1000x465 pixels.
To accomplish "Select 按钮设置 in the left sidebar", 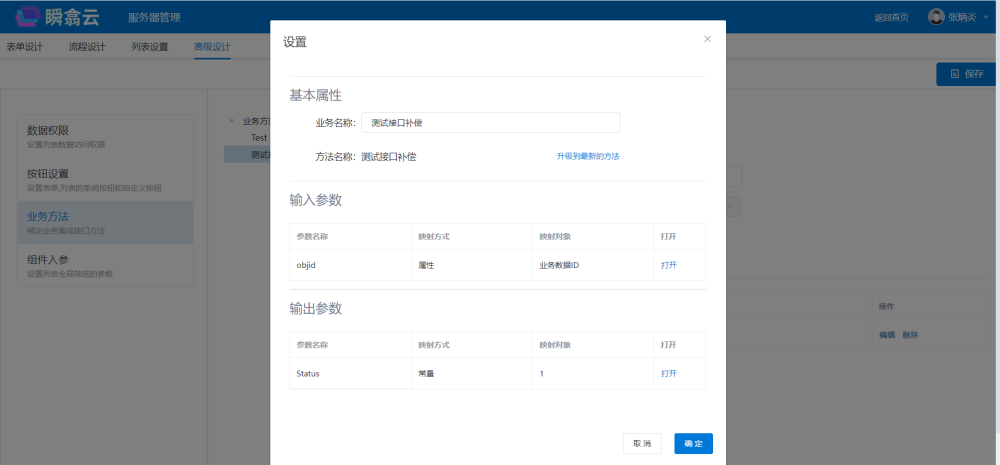I will pyautogui.click(x=48, y=174).
